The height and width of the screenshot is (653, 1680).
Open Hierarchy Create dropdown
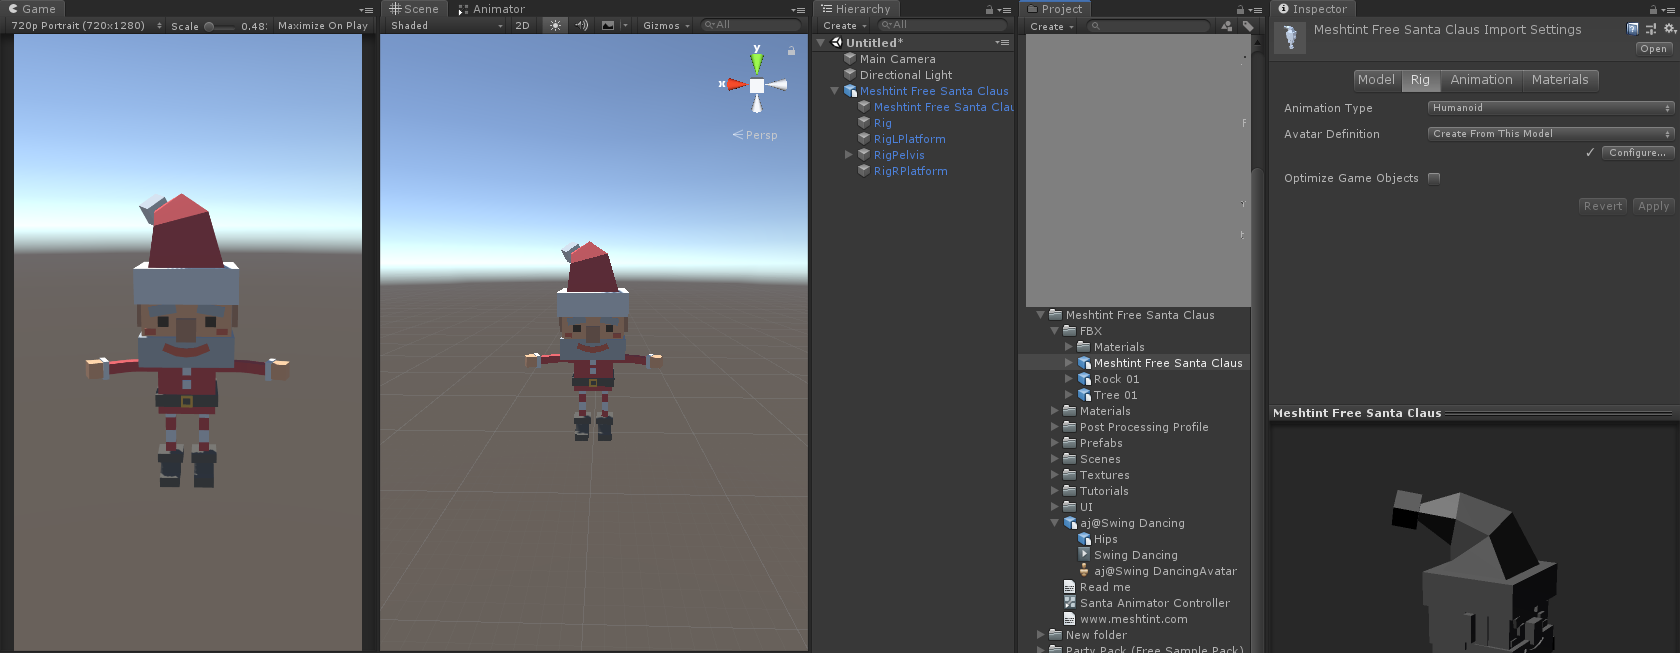(844, 25)
